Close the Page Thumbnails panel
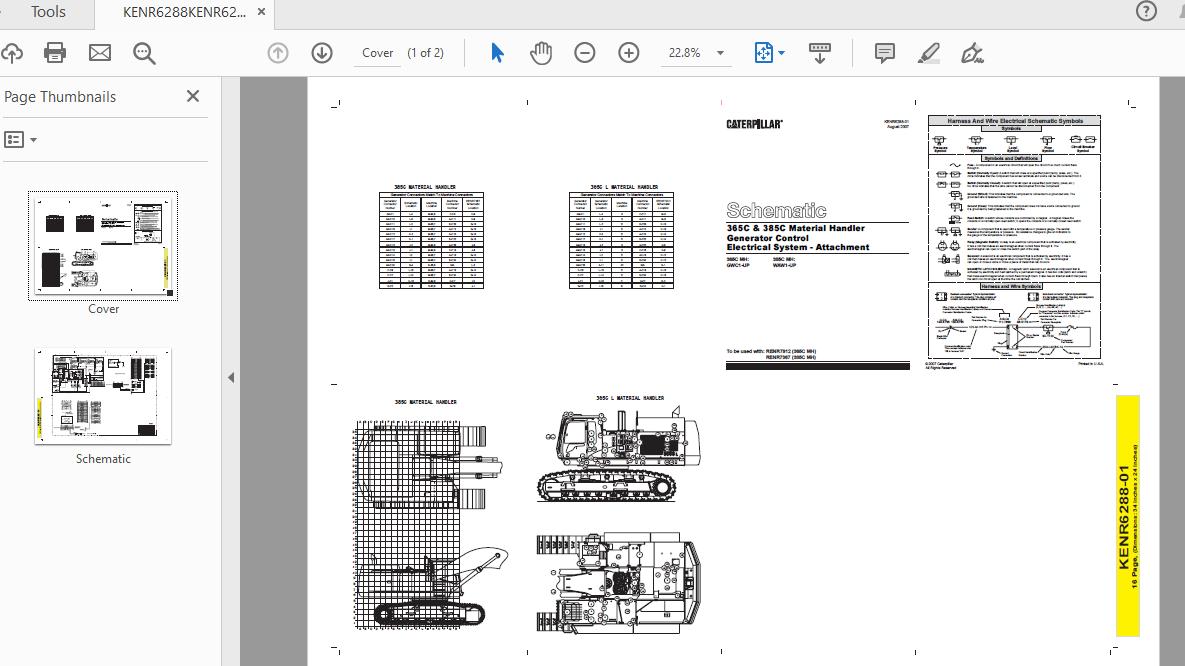Image resolution: width=1185 pixels, height=666 pixels. [x=192, y=96]
